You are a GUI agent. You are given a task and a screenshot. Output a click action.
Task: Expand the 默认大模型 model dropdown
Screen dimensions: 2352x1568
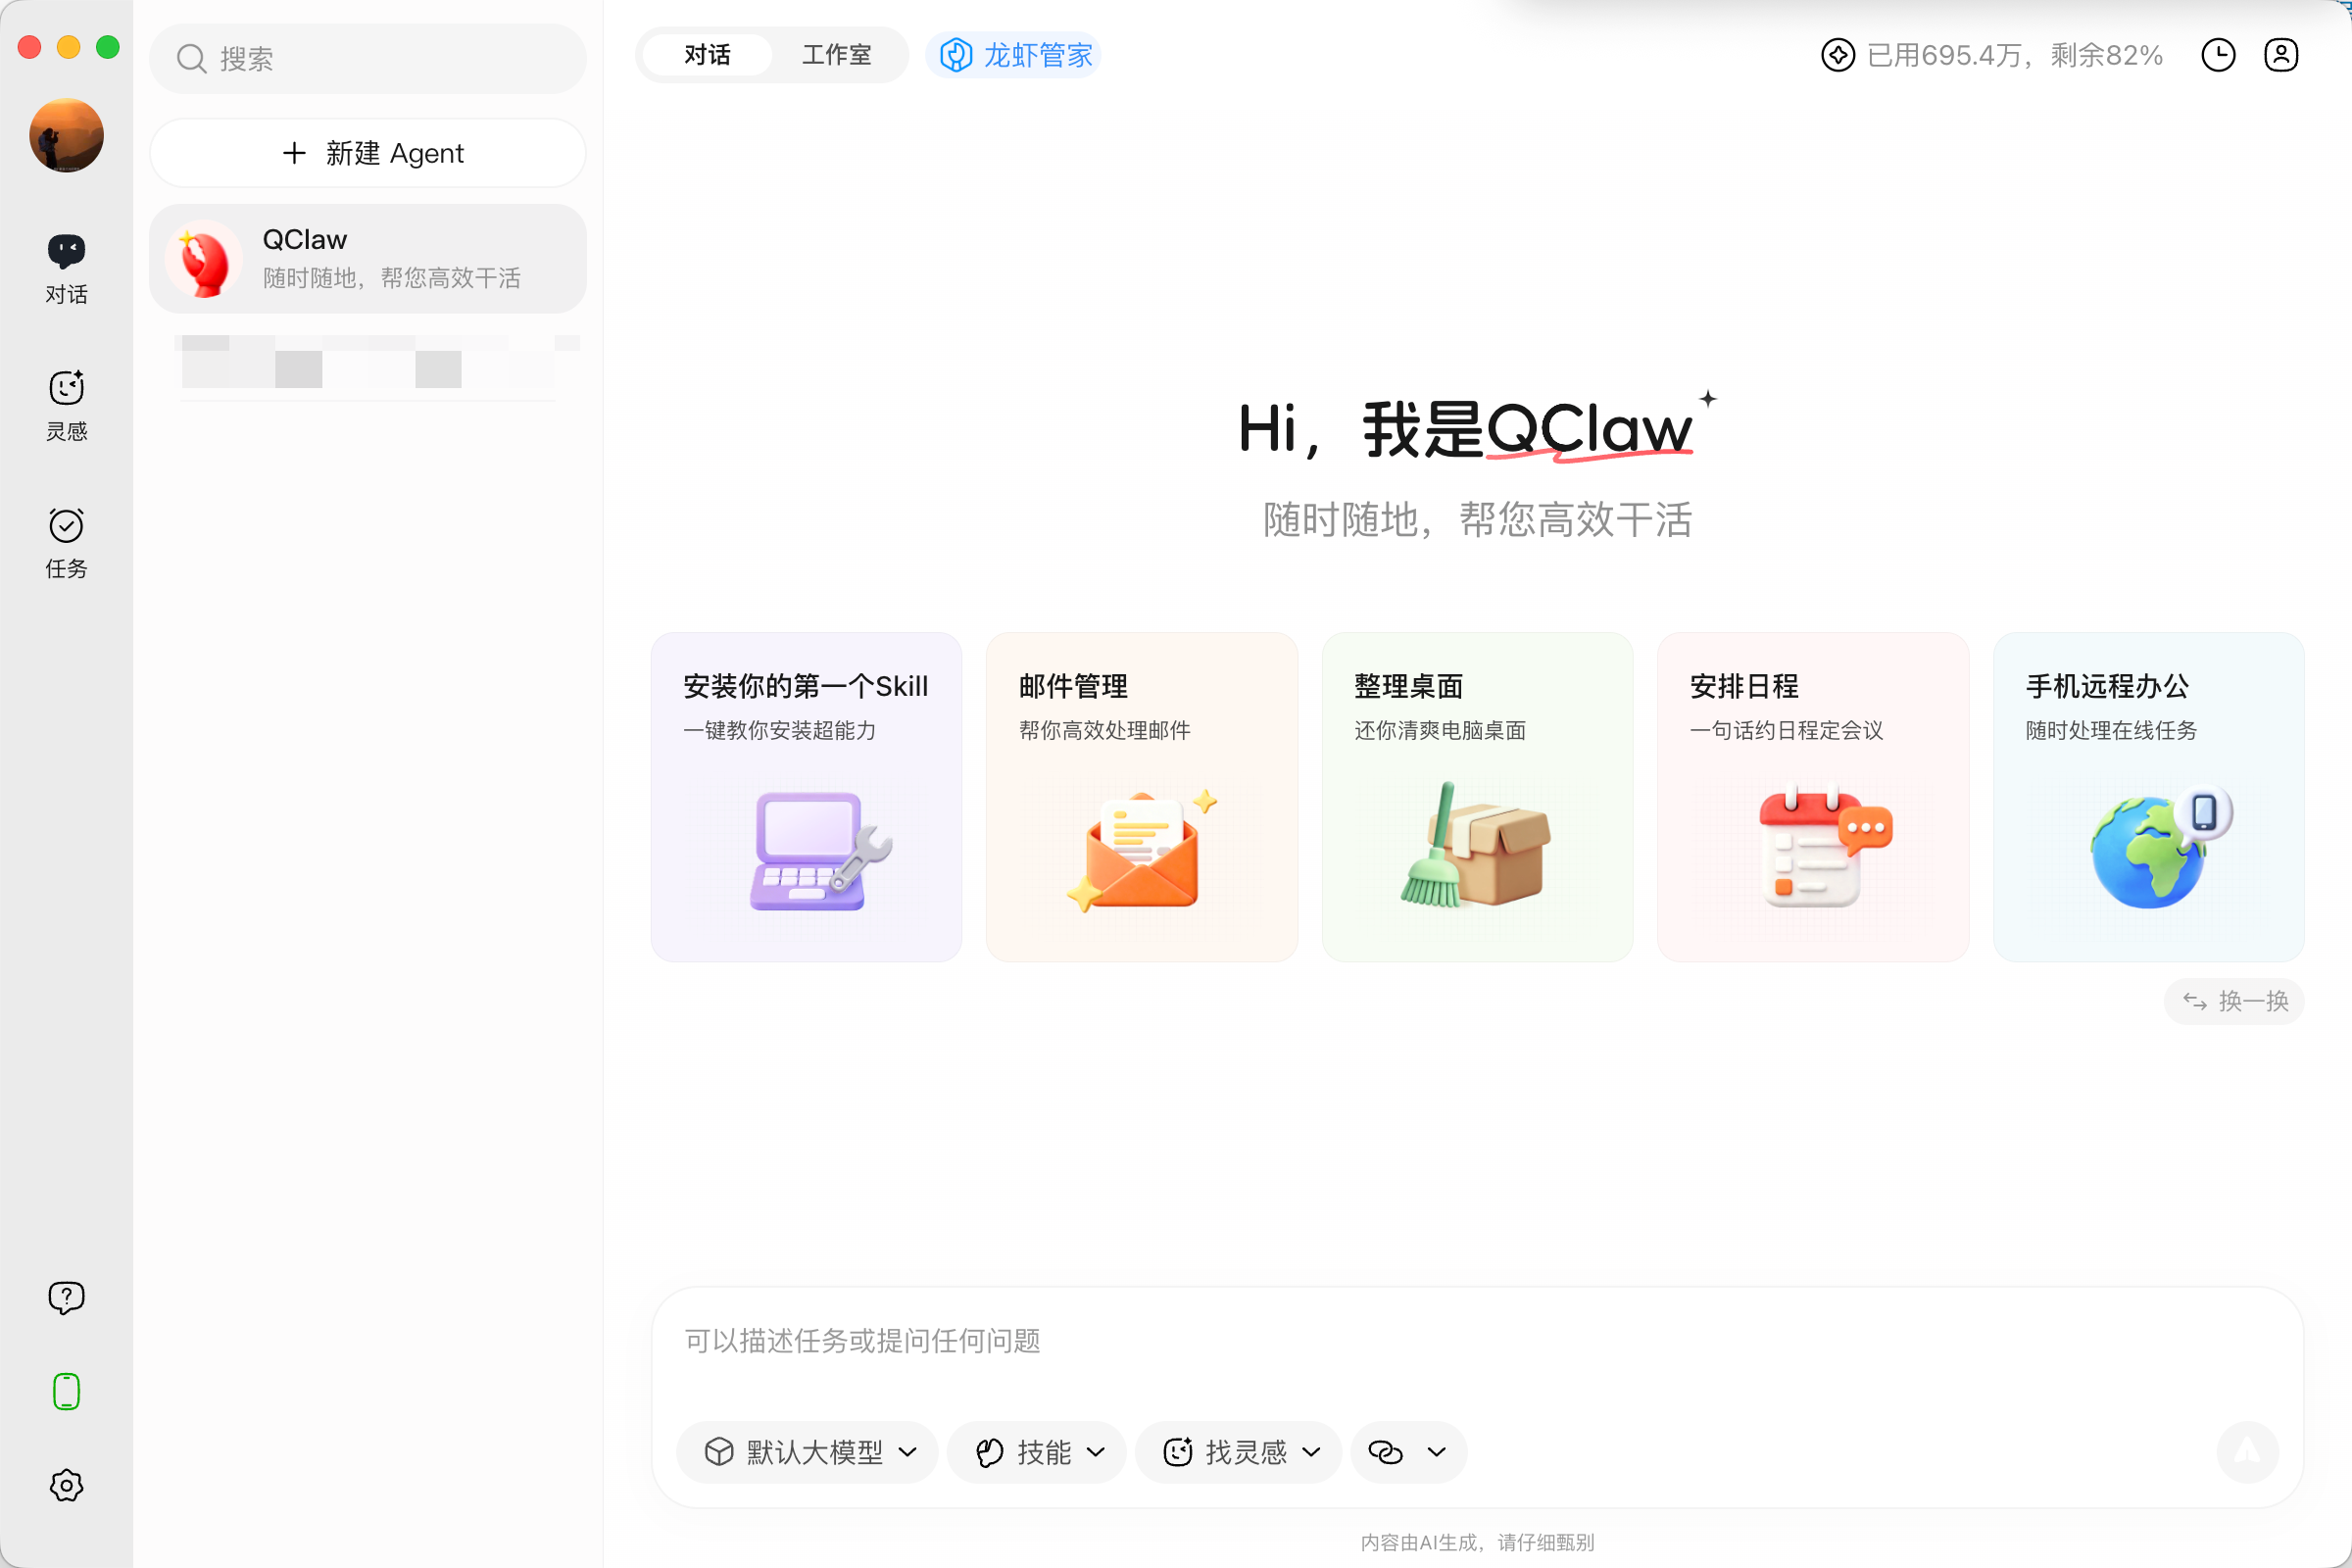pos(808,1452)
